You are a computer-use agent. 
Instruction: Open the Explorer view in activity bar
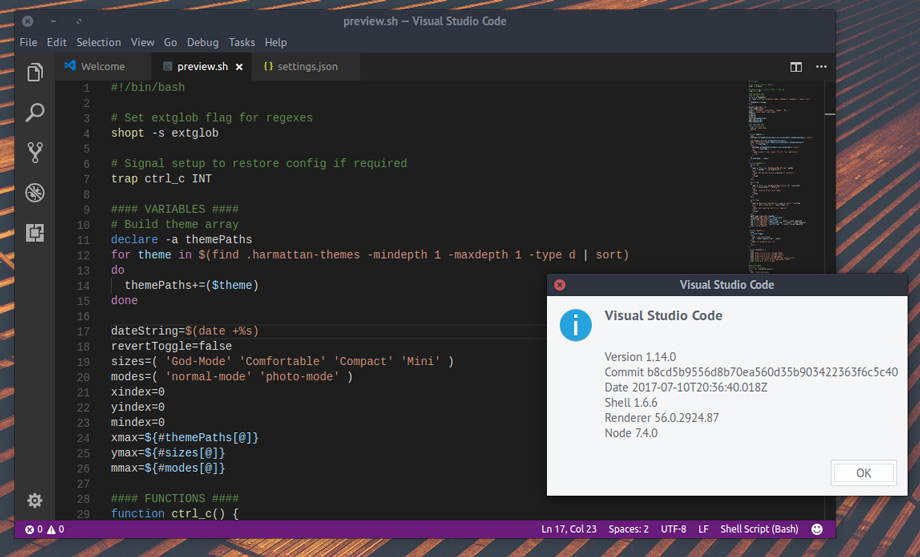coord(35,72)
